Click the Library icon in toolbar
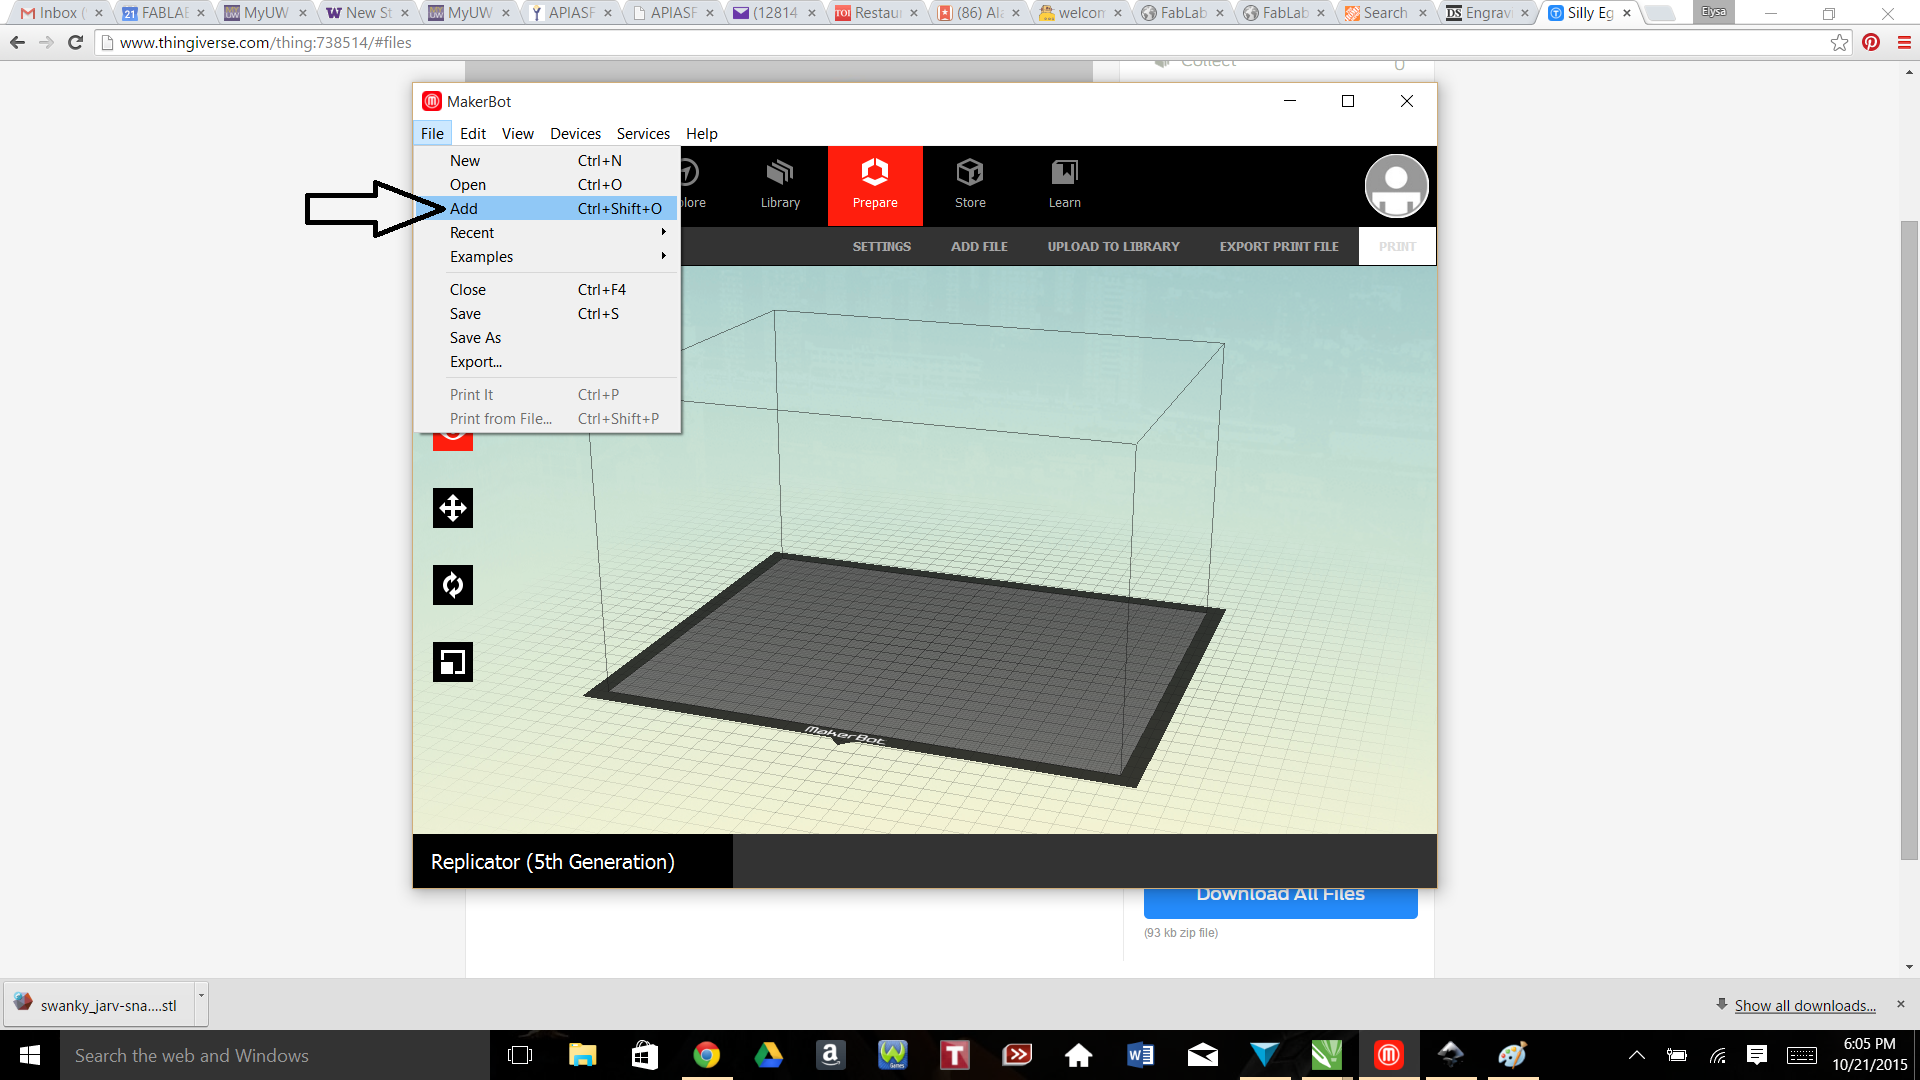 [779, 185]
